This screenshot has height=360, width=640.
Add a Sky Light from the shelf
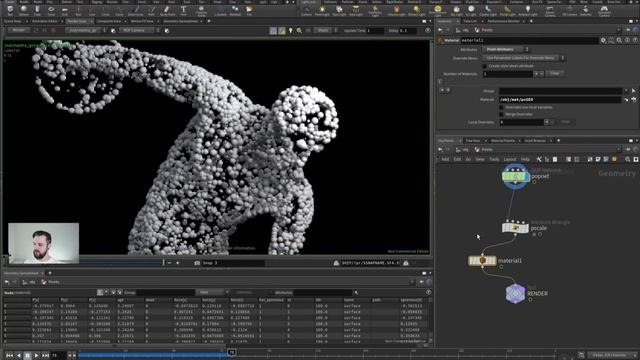pyautogui.click(x=456, y=11)
